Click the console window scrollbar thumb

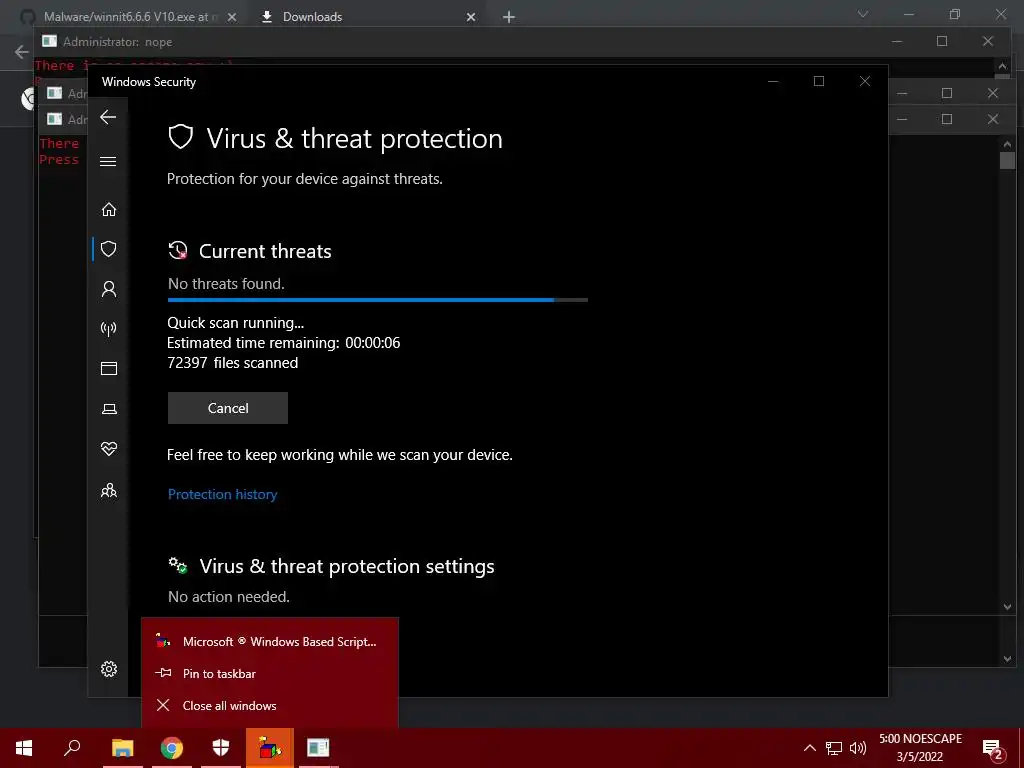coord(1007,160)
